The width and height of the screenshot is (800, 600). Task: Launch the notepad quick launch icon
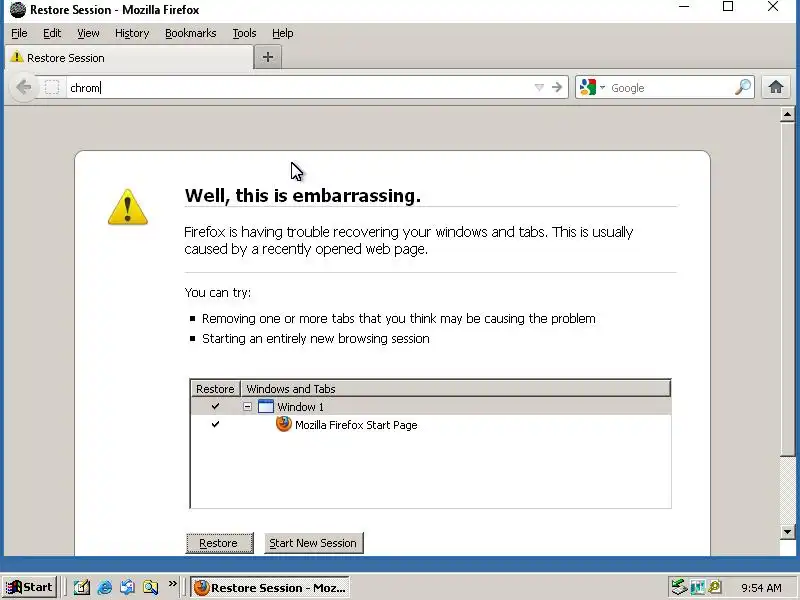point(81,587)
